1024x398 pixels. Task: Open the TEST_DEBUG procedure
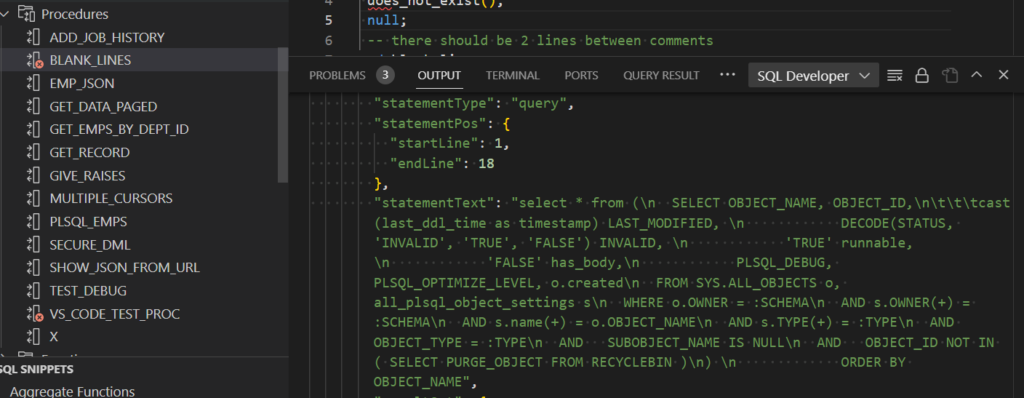pyautogui.click(x=88, y=291)
